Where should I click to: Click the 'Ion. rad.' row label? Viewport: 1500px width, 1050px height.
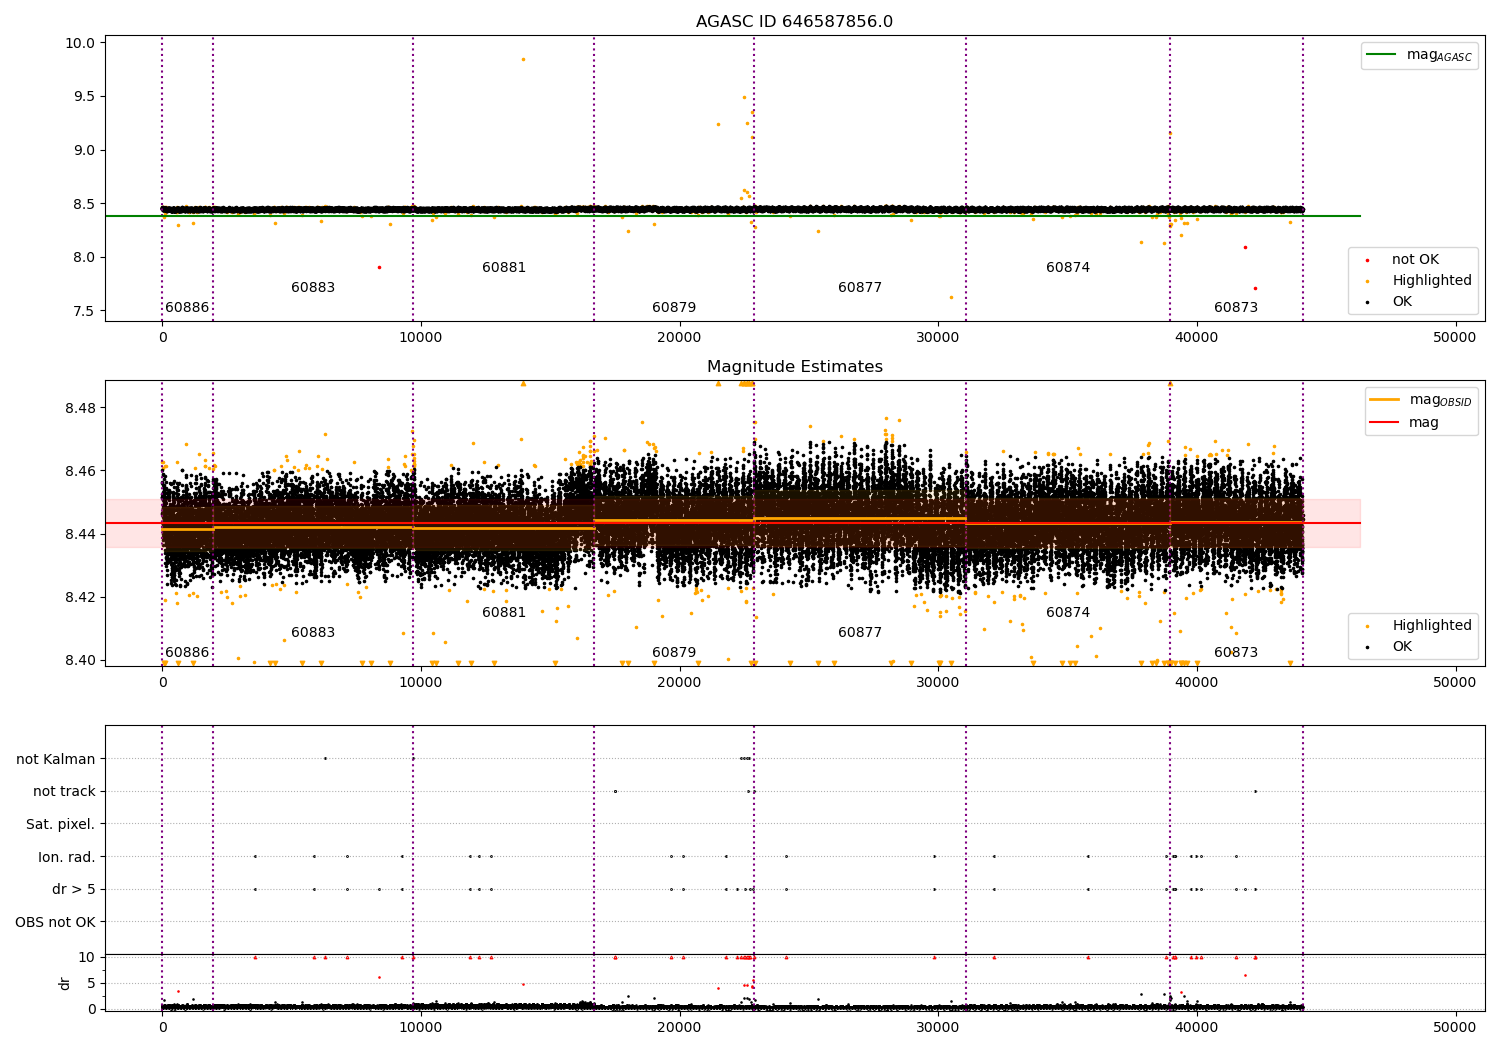pos(67,857)
